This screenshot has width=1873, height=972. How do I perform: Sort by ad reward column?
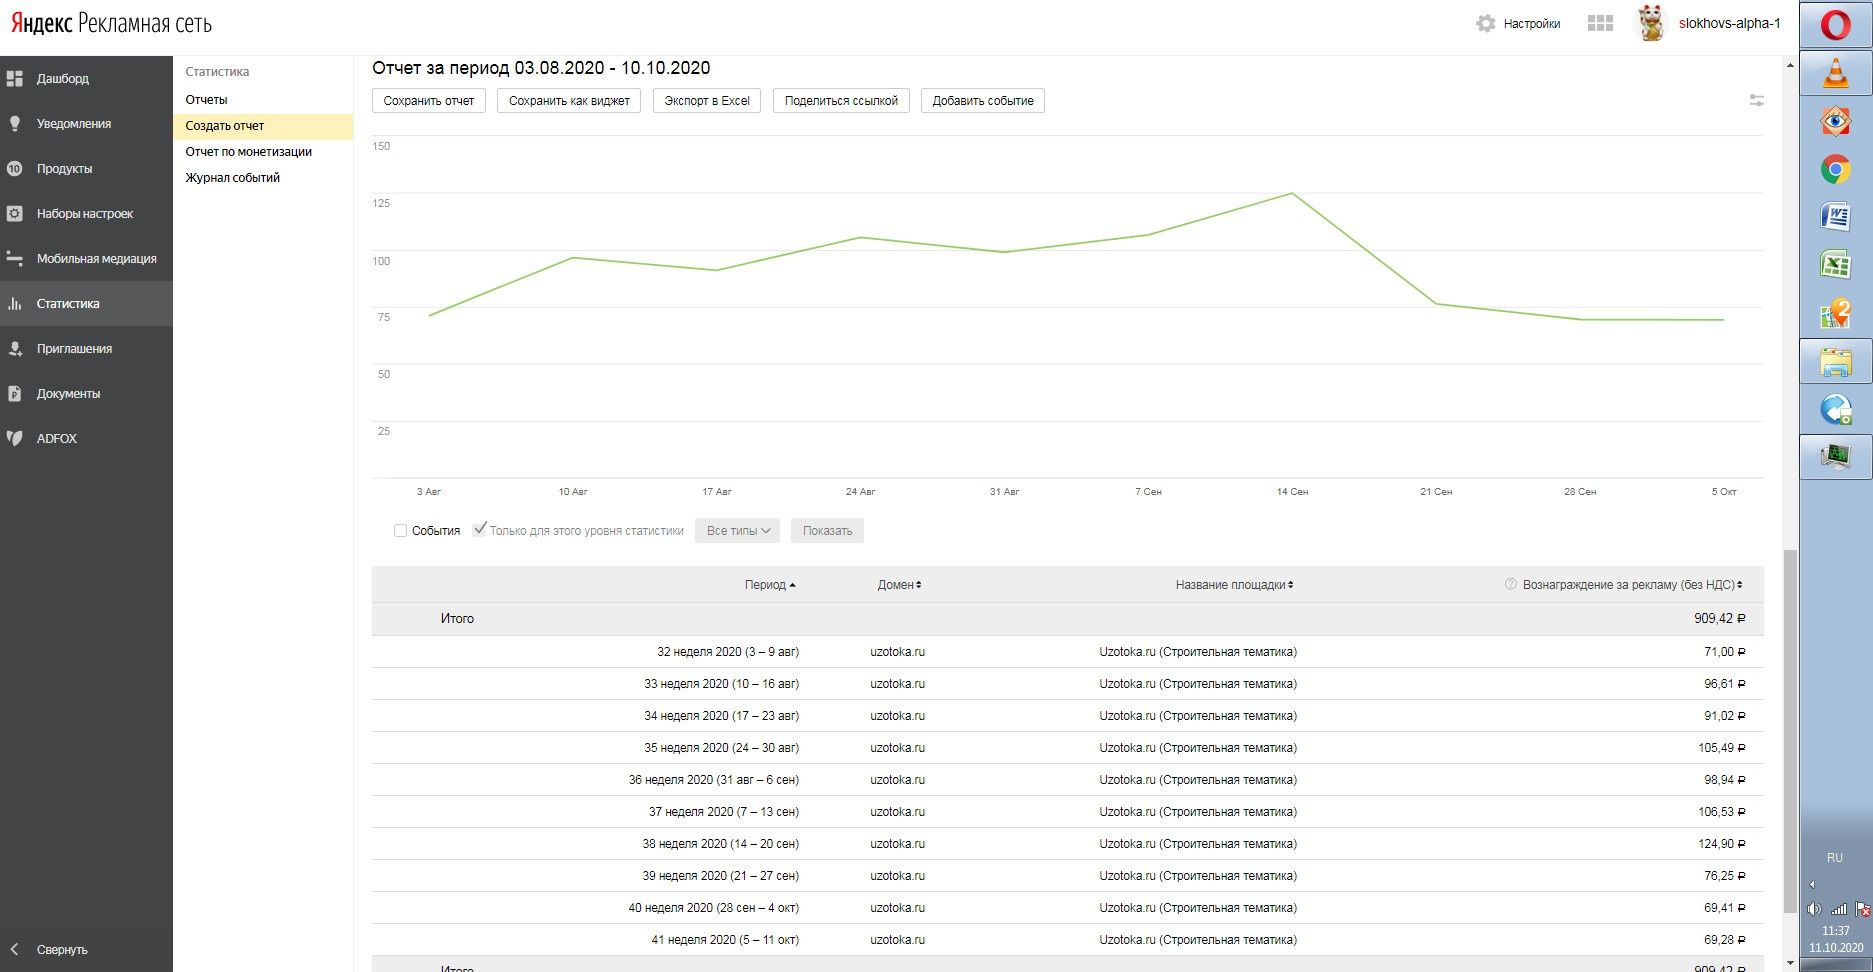point(1632,585)
